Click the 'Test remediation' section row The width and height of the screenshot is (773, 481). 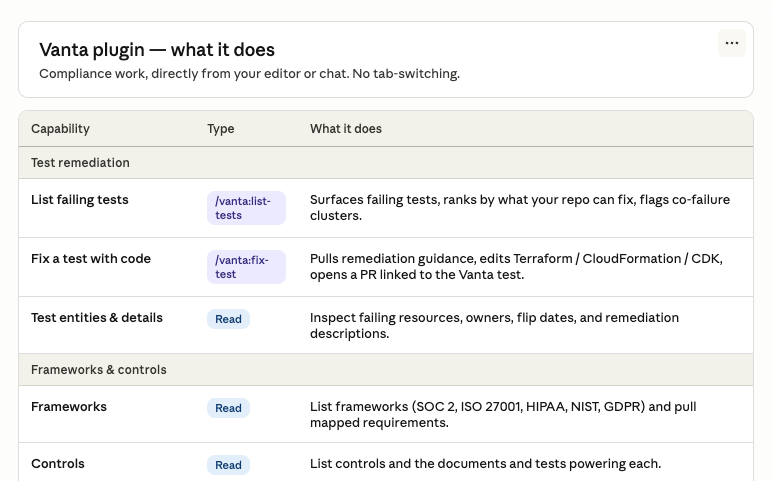tap(386, 163)
